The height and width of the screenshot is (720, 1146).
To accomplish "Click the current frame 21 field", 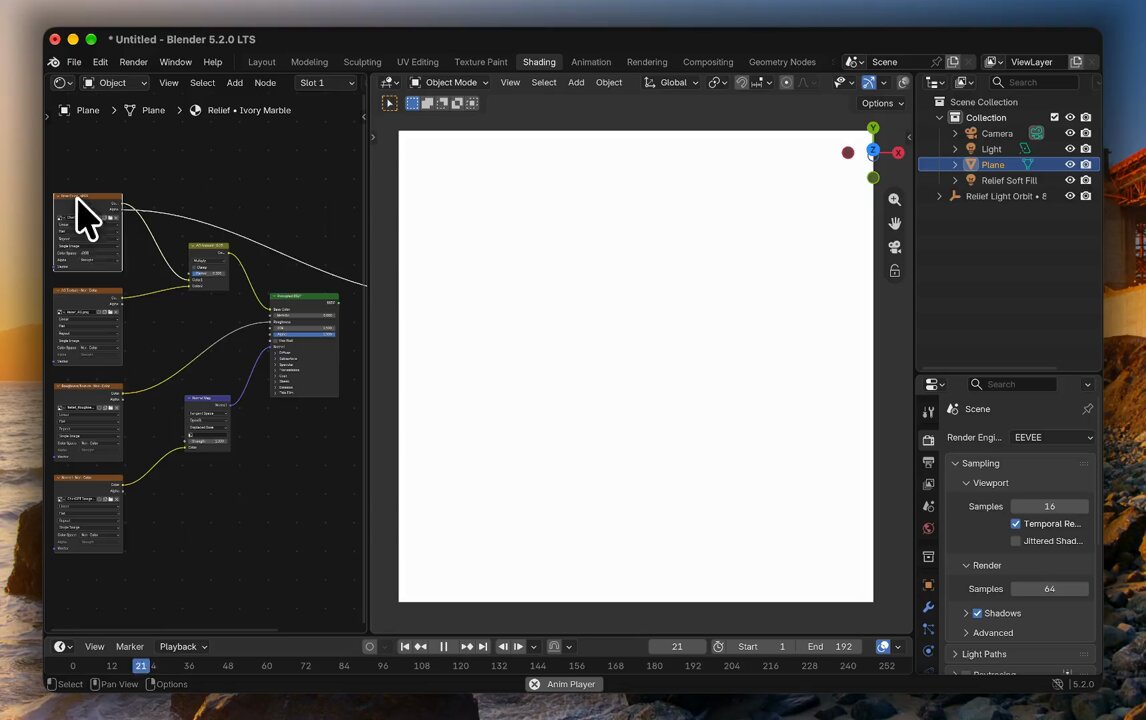I will pyautogui.click(x=677, y=647).
